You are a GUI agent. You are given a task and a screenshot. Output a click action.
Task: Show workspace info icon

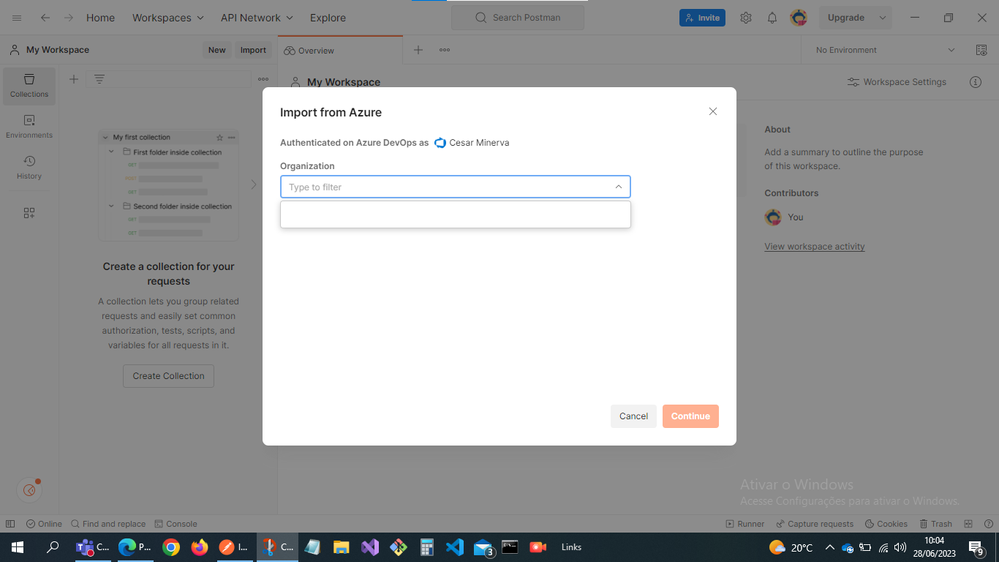coord(975,82)
